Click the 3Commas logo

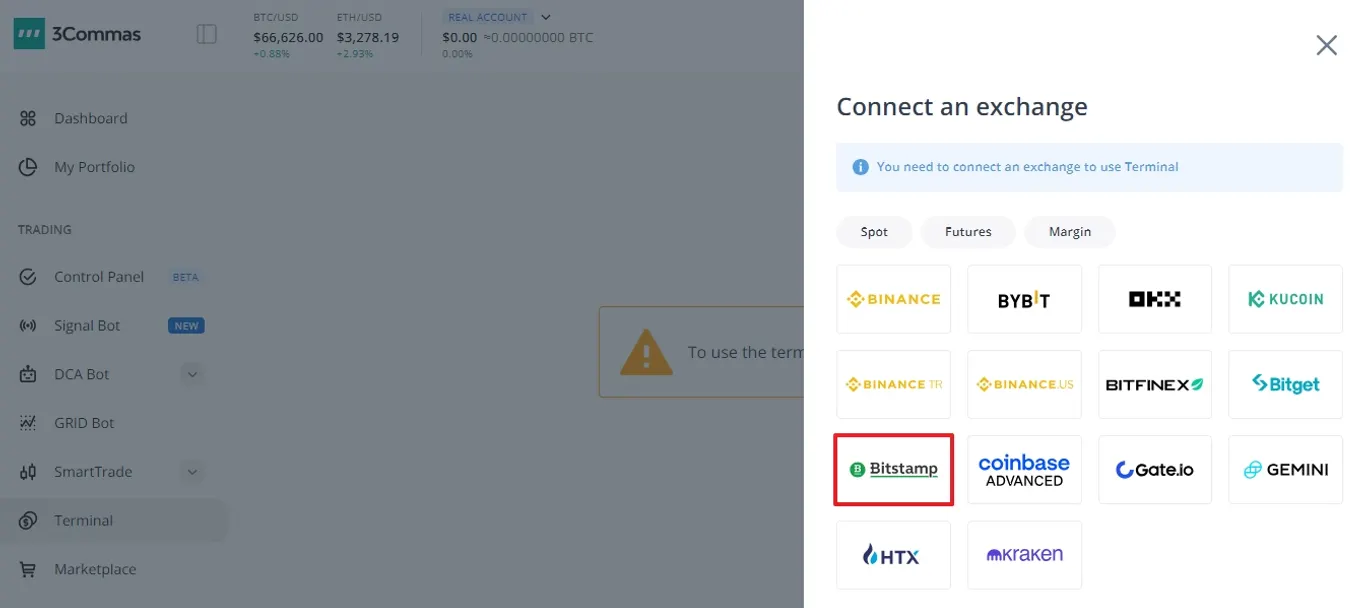pyautogui.click(x=78, y=34)
